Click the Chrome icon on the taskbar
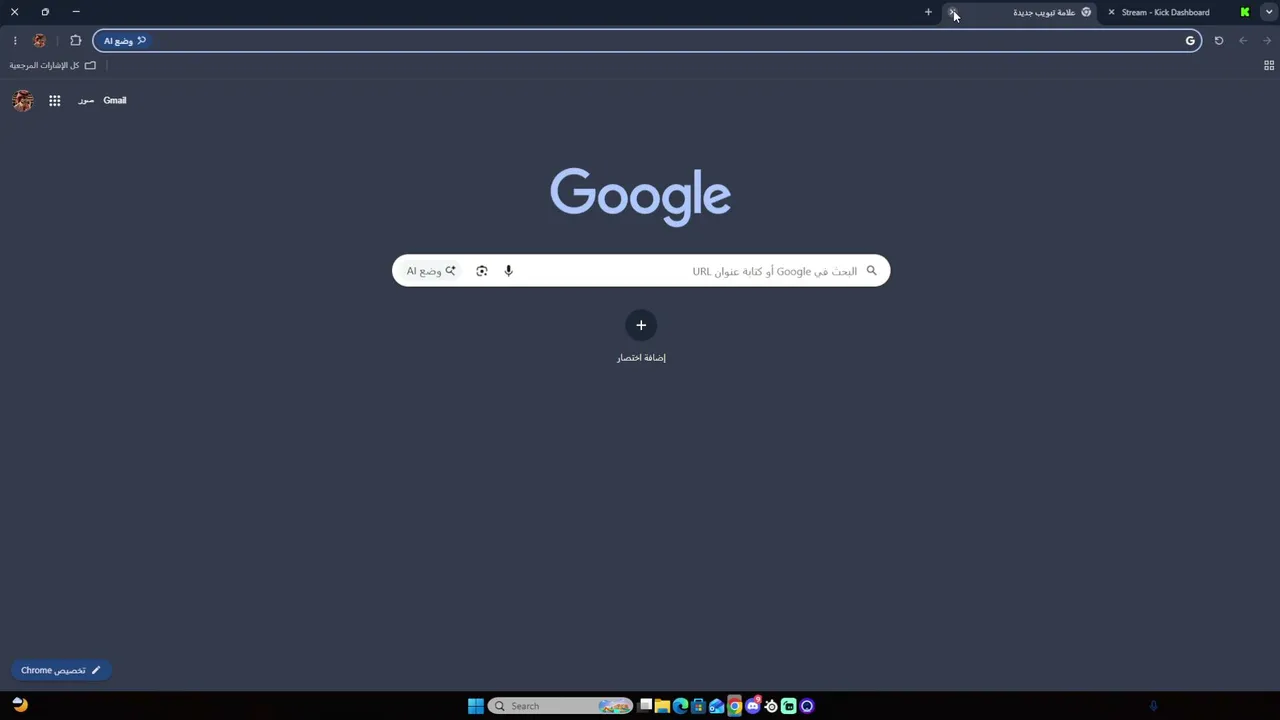 (735, 706)
